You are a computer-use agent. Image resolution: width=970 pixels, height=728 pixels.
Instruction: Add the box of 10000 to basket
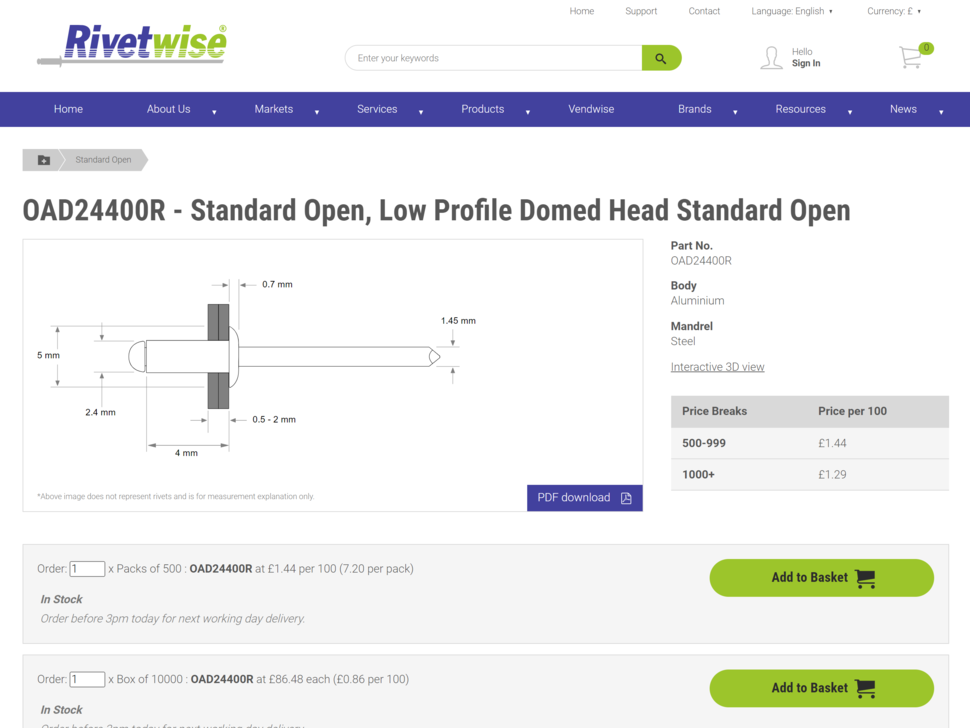pyautogui.click(x=821, y=688)
